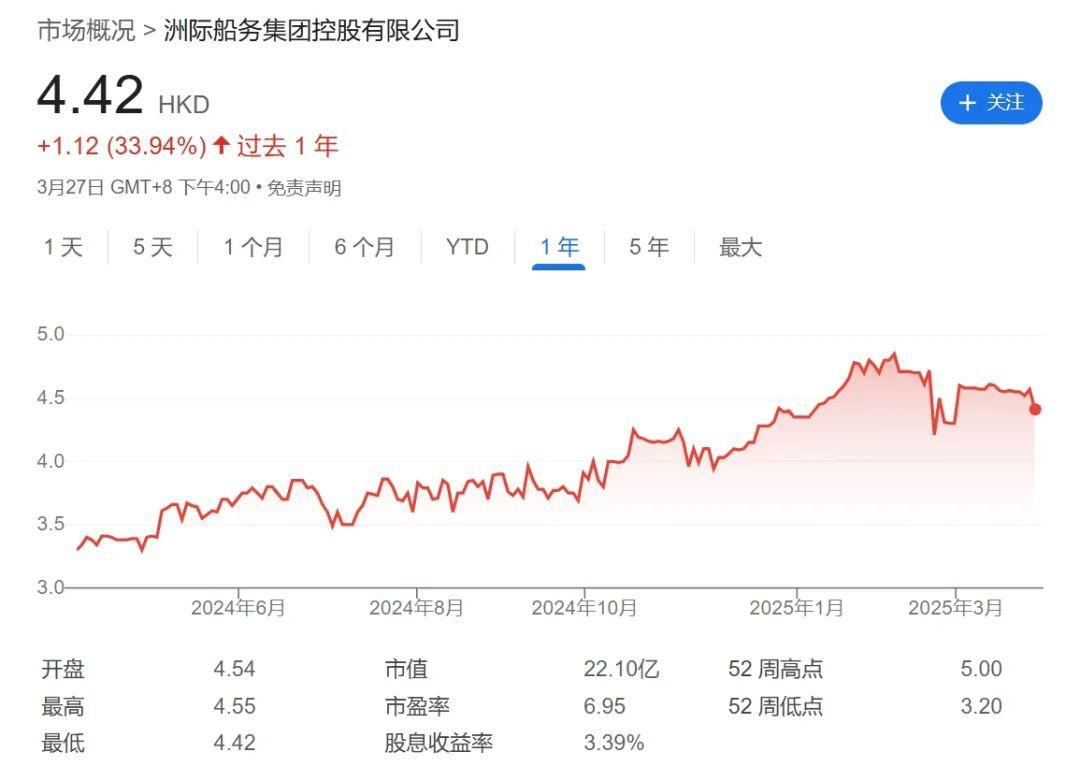The image size is (1080, 781).
Task: Click the 市盈率 label
Action: [417, 706]
